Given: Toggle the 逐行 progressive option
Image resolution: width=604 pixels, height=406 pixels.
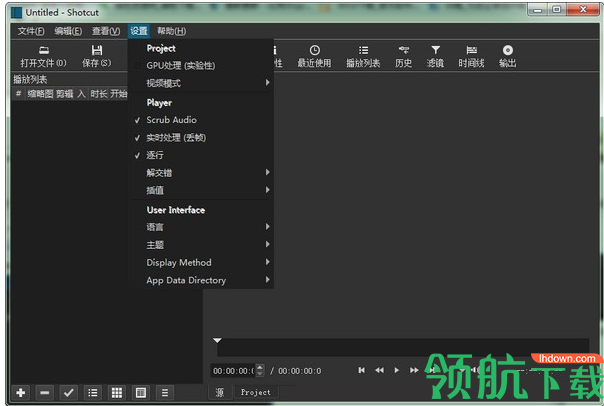Looking at the screenshot, I should (x=201, y=155).
